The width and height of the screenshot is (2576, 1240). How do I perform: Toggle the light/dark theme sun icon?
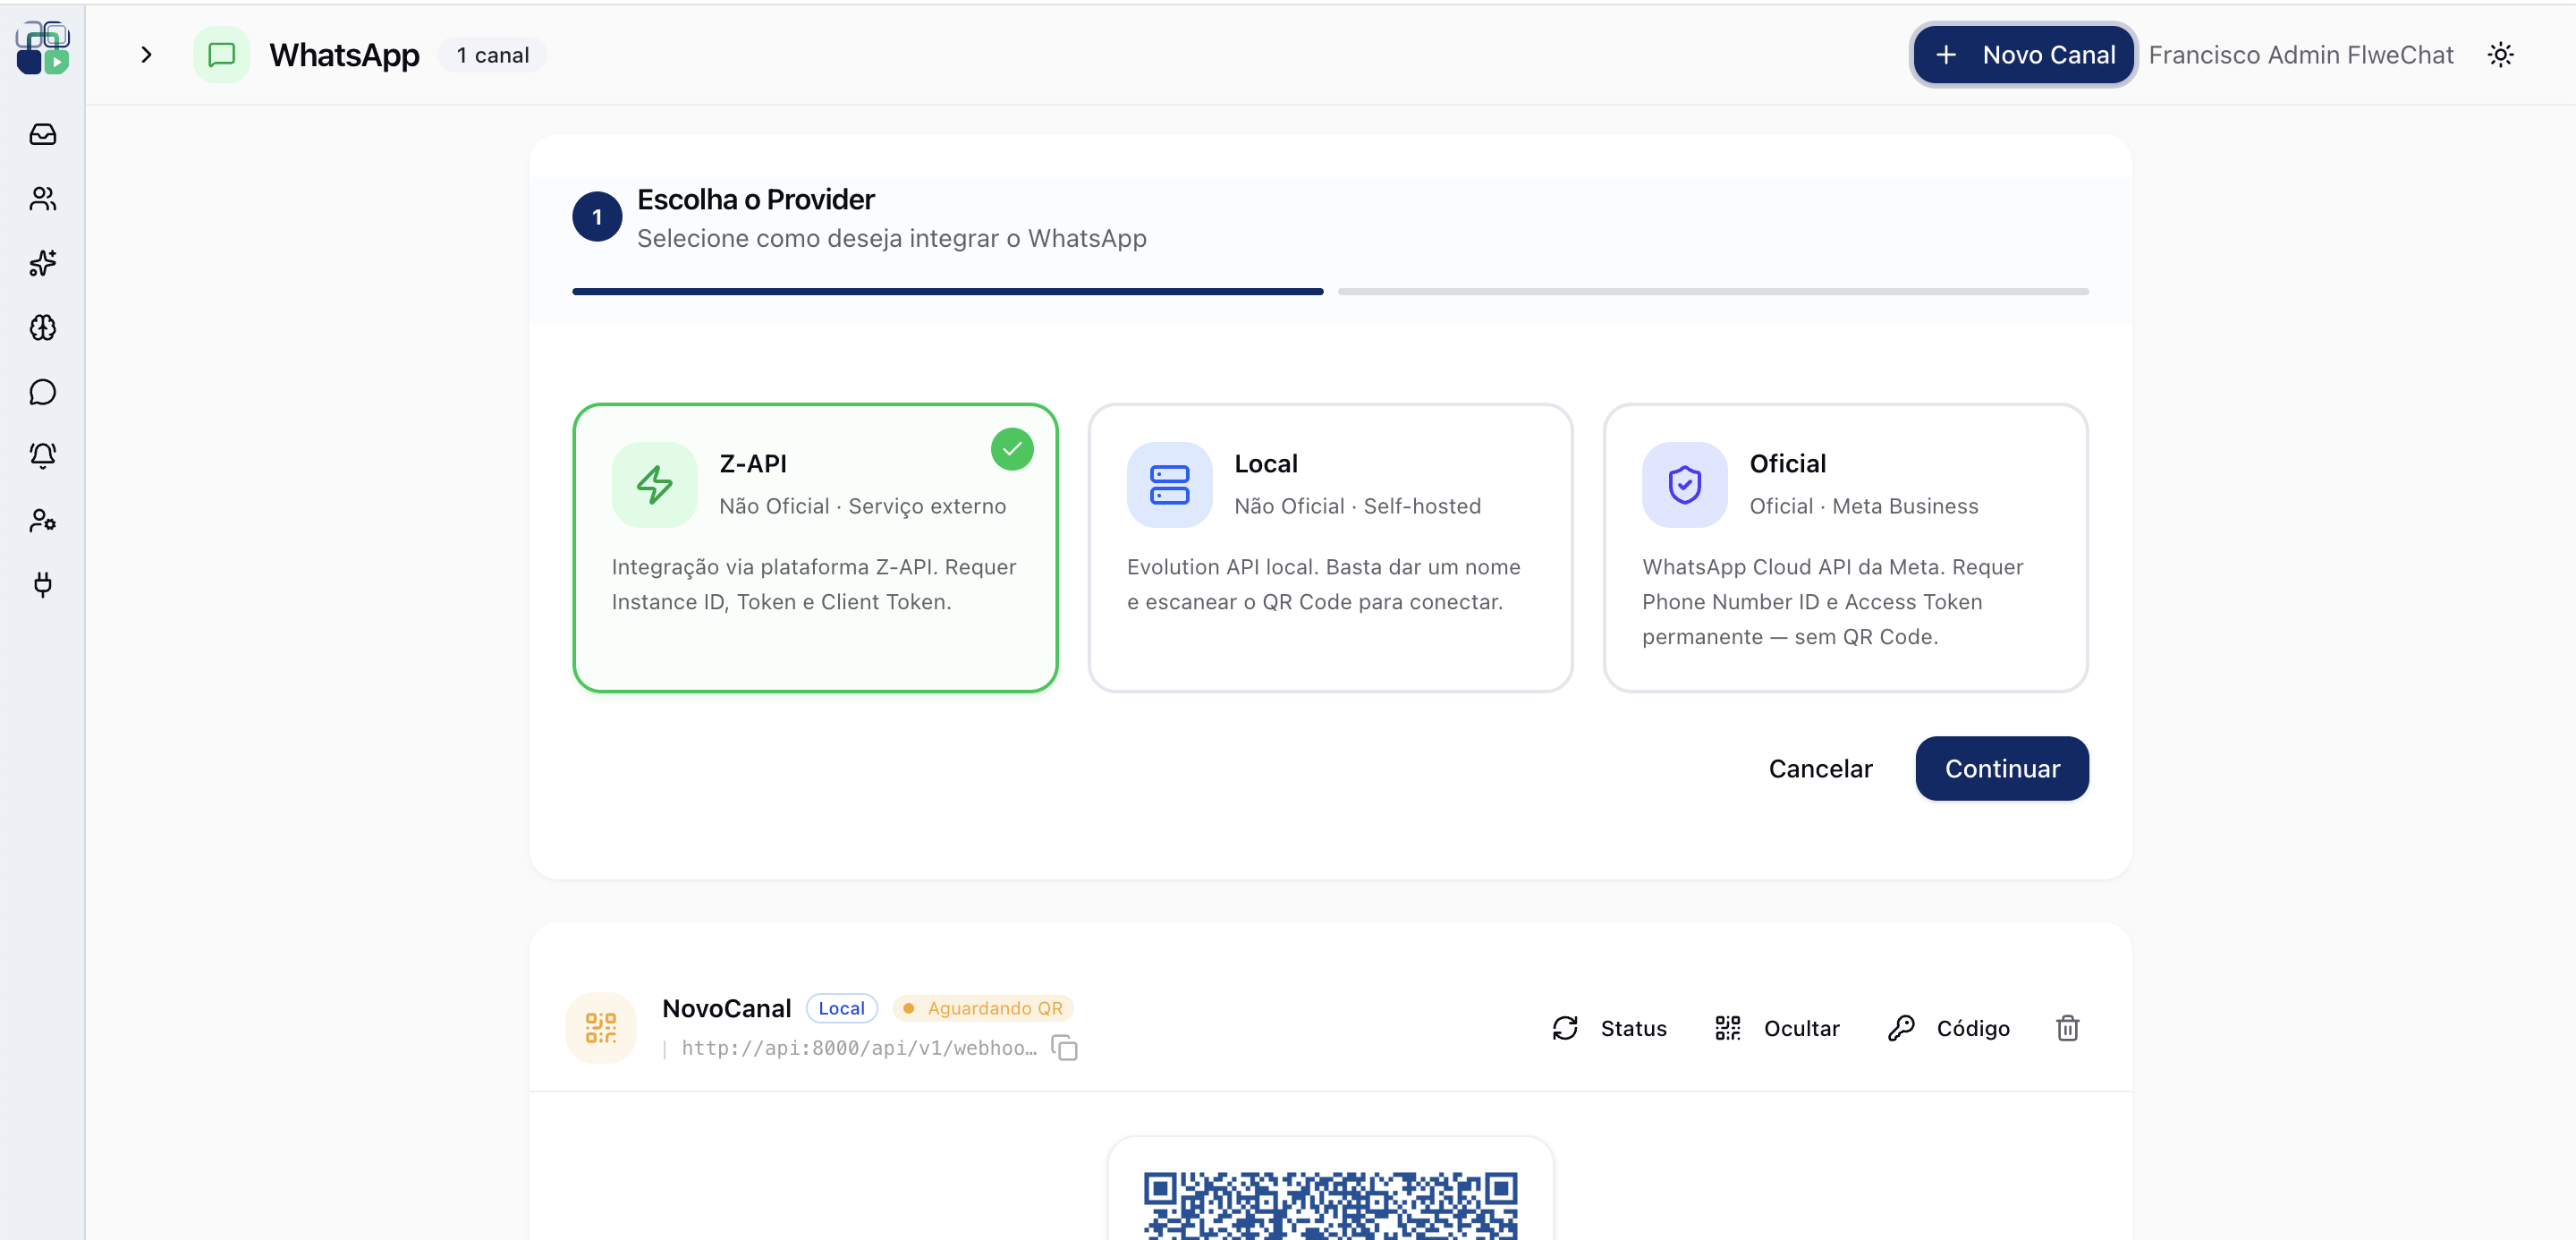pos(2500,55)
